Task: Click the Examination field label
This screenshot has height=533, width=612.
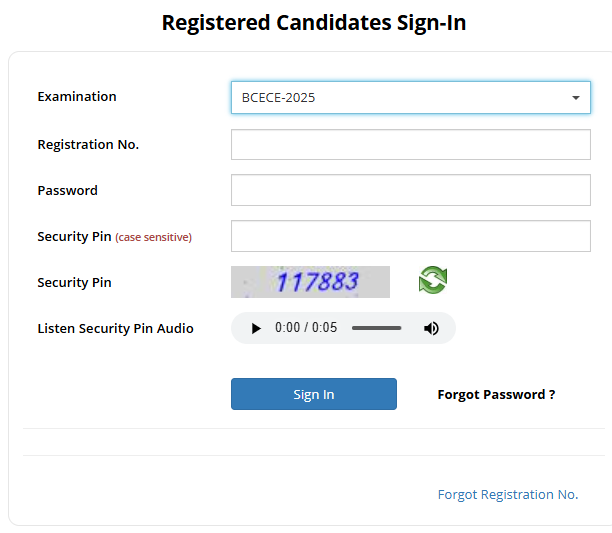Action: [x=77, y=96]
